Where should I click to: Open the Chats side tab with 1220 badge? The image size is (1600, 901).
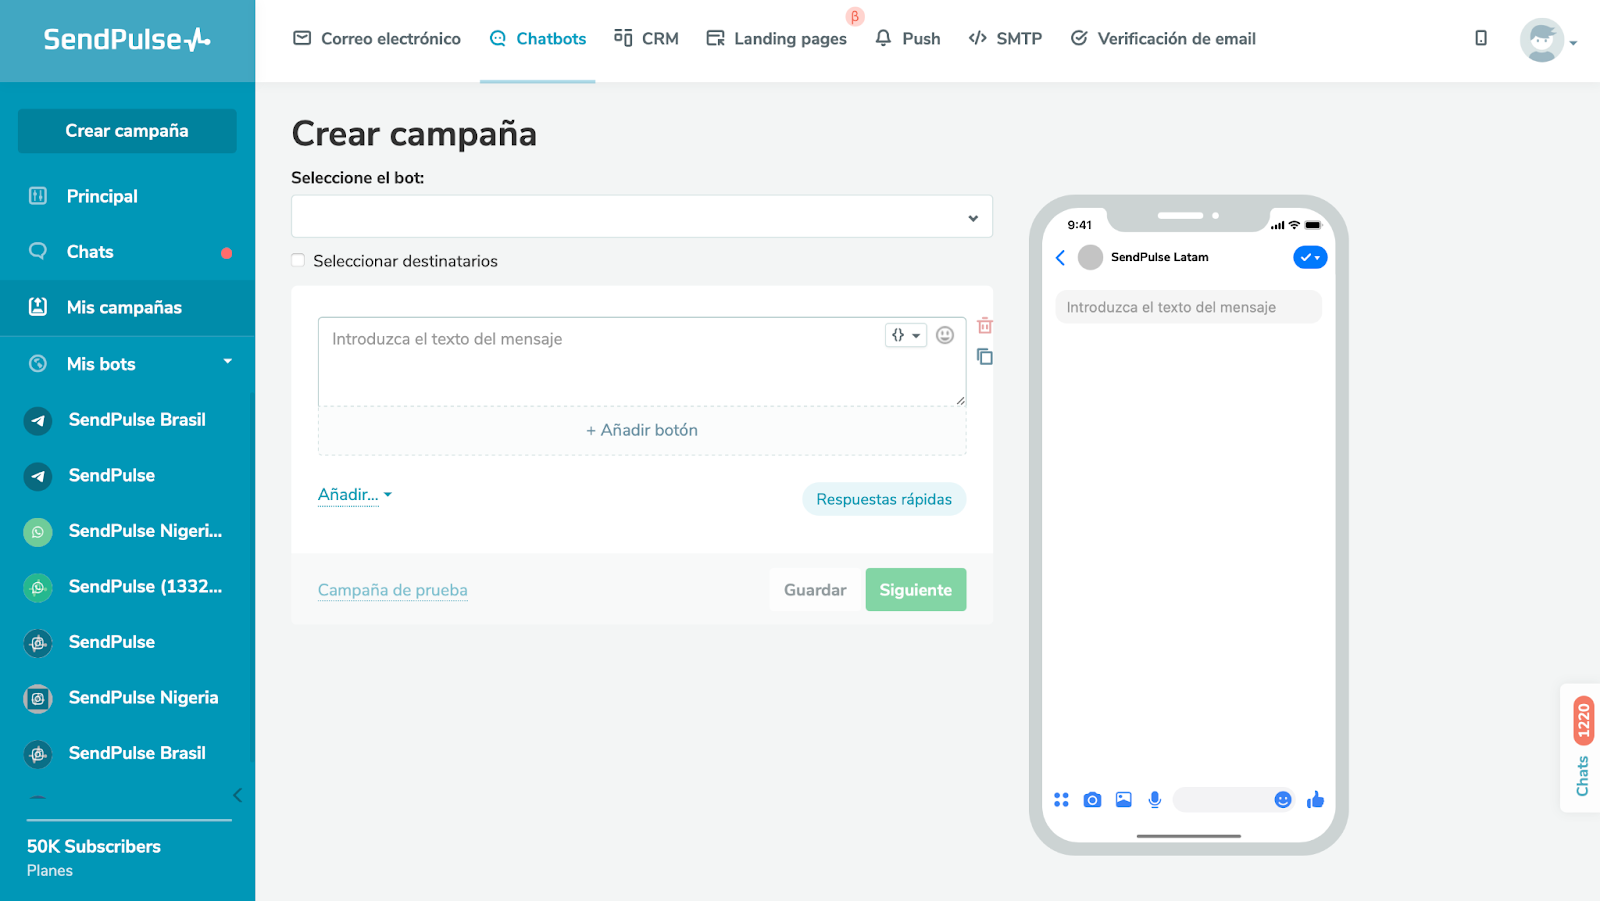click(1582, 748)
